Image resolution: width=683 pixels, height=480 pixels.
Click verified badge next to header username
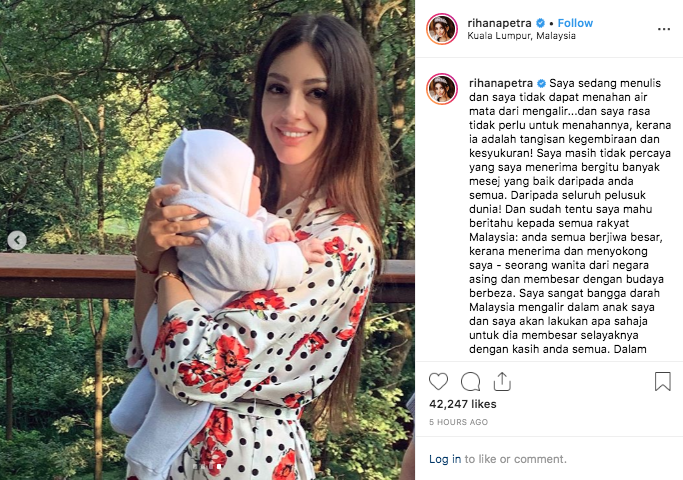540,23
